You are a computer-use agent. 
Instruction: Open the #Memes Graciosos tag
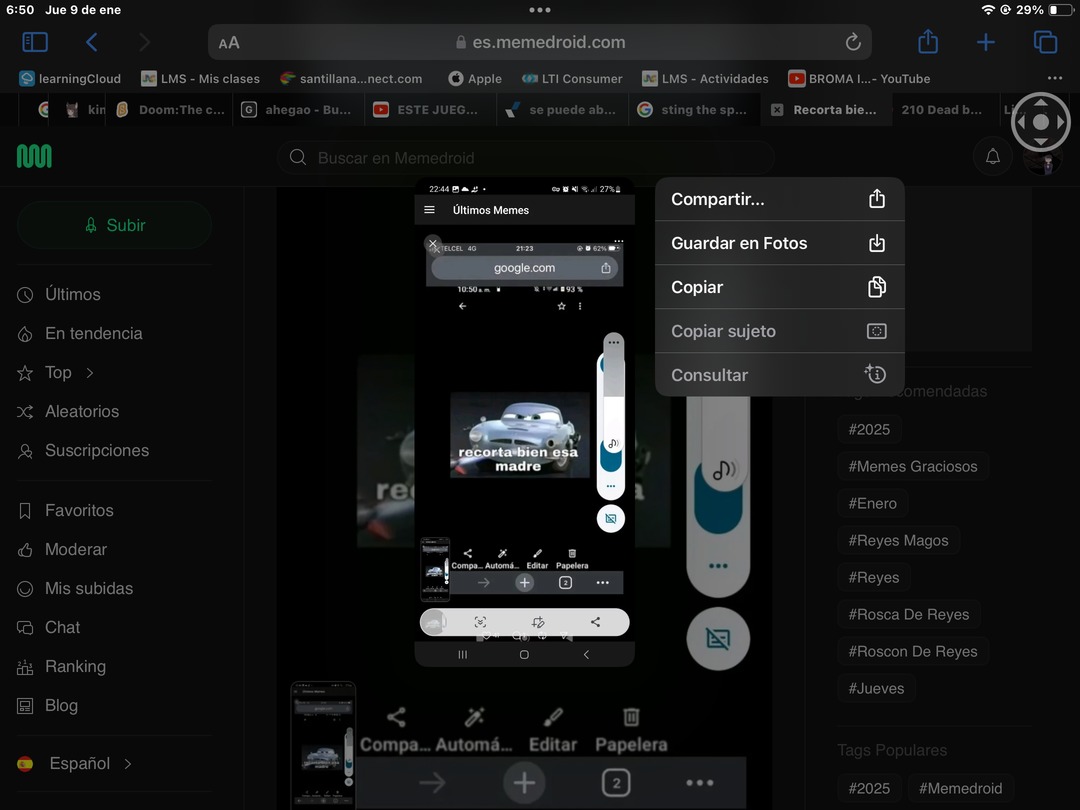(913, 466)
